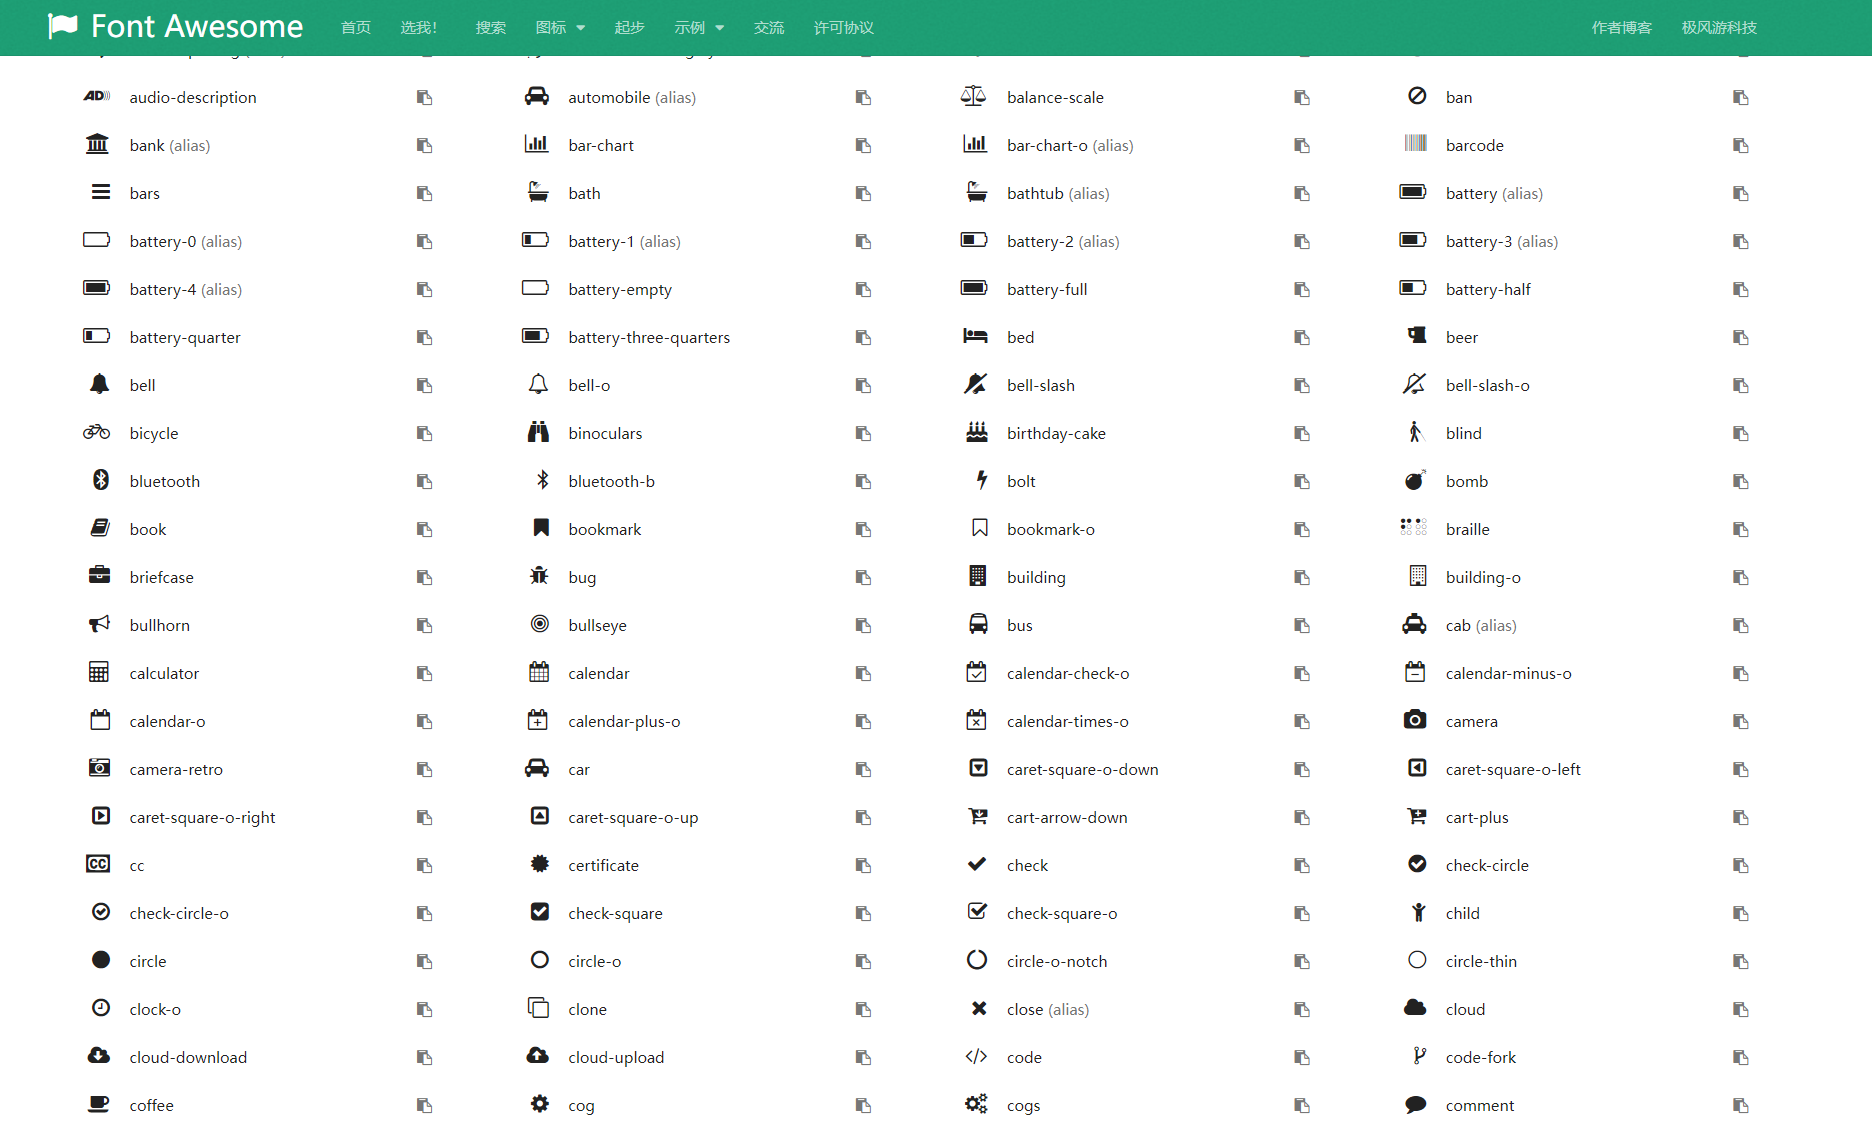Click the braille label text
The width and height of the screenshot is (1872, 1135).
pyautogui.click(x=1467, y=529)
